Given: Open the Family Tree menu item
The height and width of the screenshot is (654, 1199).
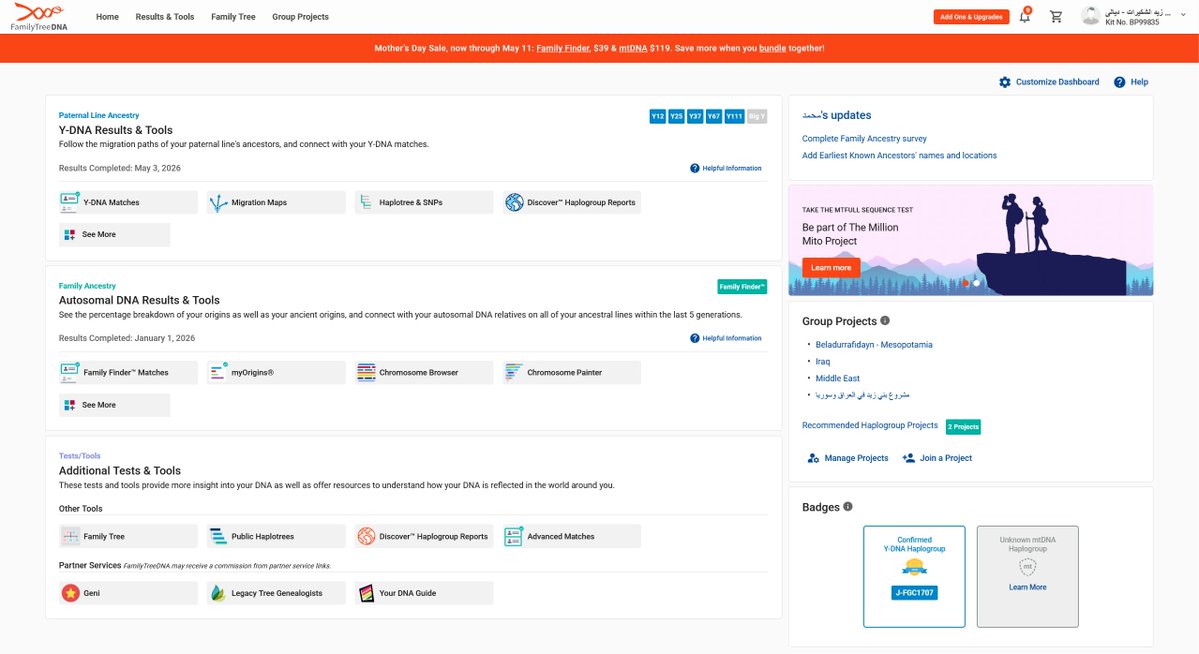Looking at the screenshot, I should 233,17.
